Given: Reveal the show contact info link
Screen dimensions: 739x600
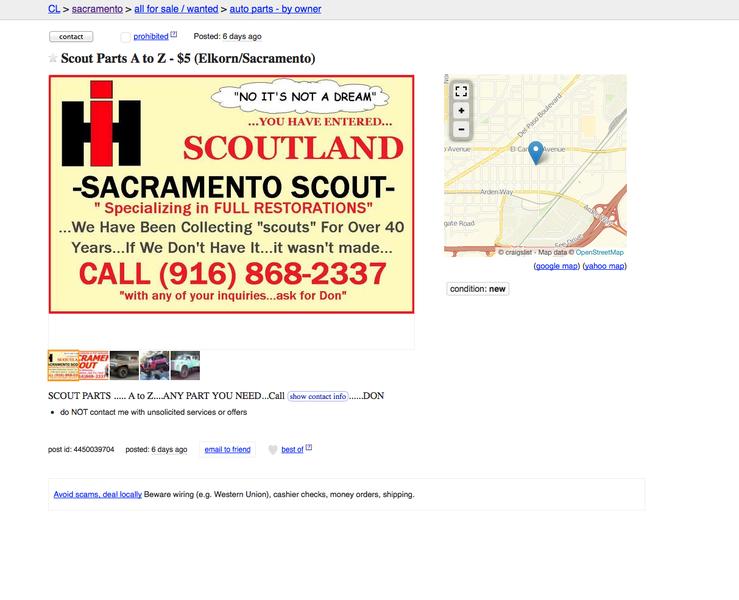Looking at the screenshot, I should (318, 396).
